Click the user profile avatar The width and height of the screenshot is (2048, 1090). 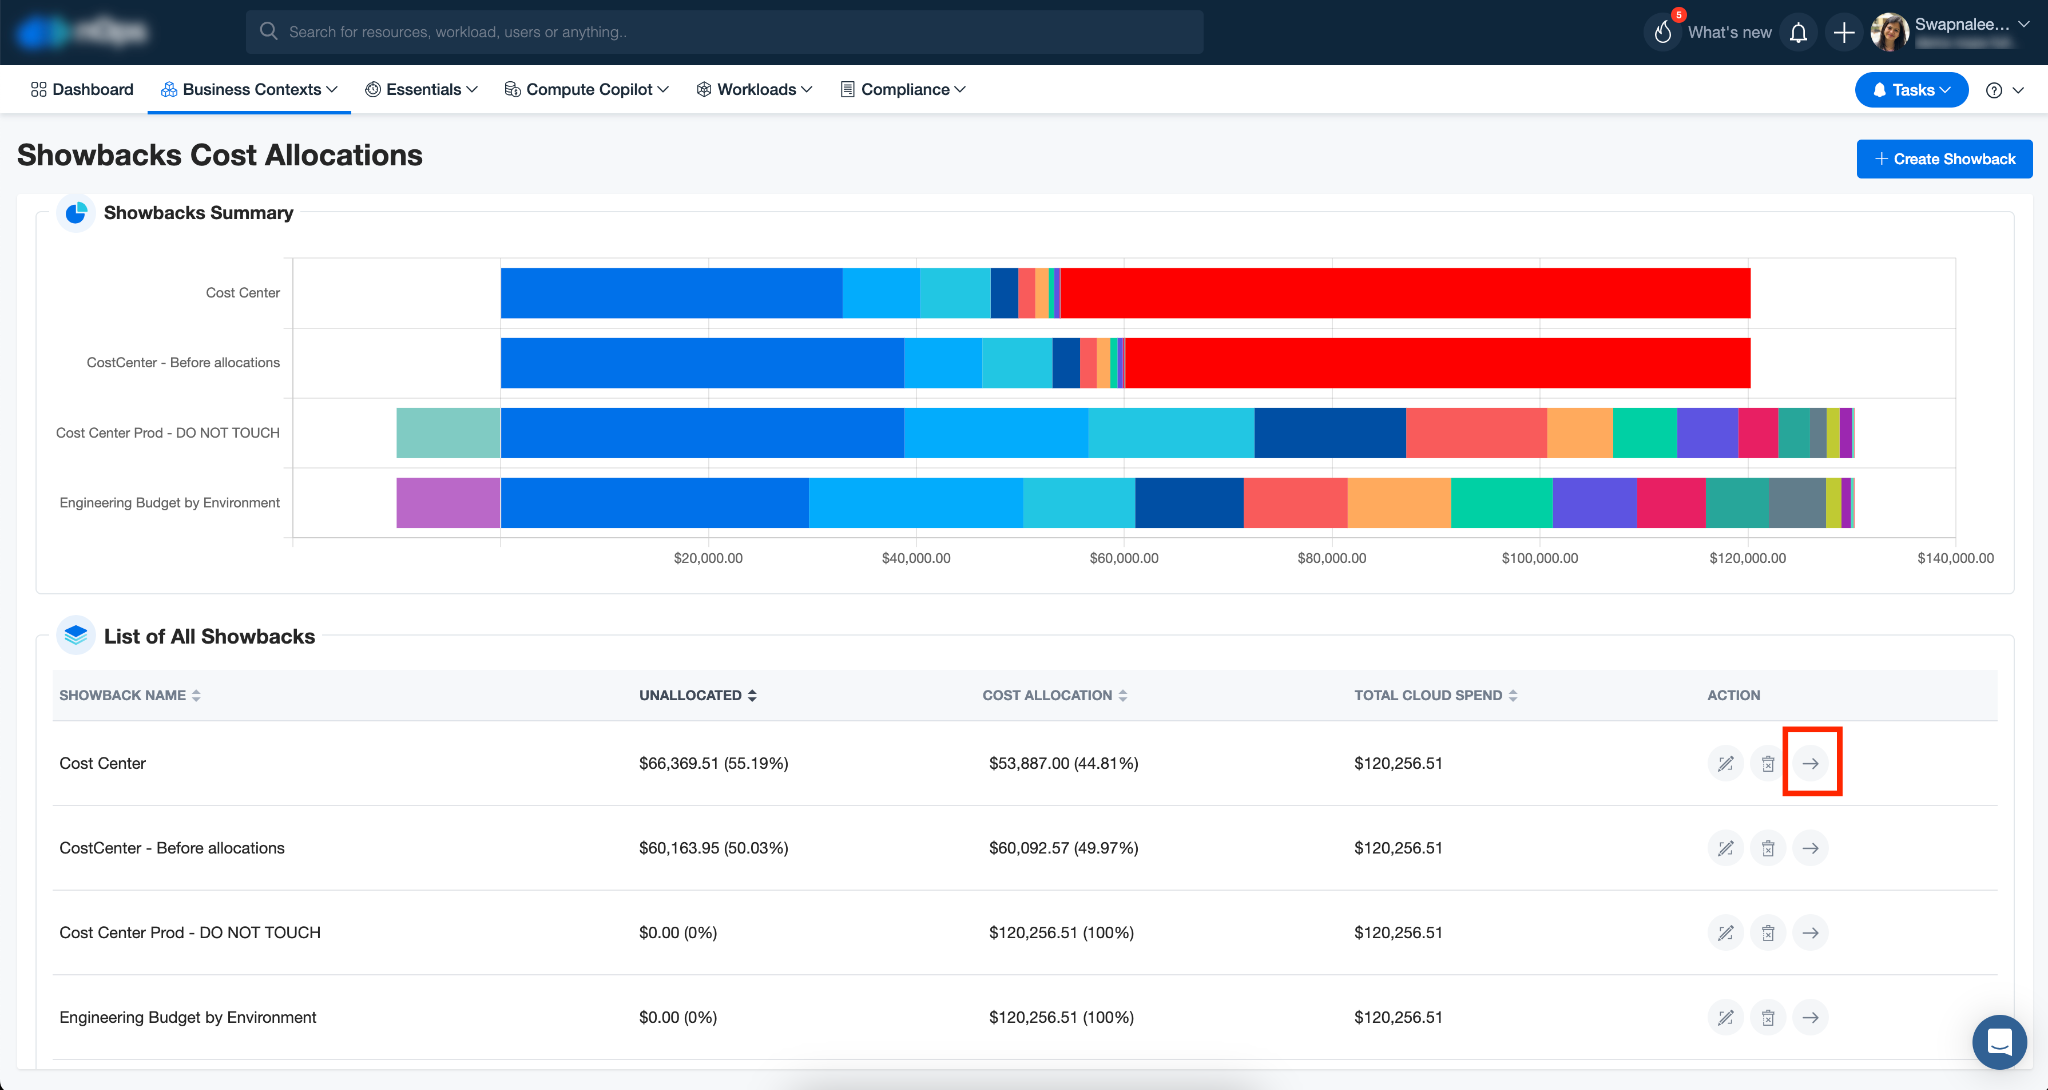(x=1889, y=32)
